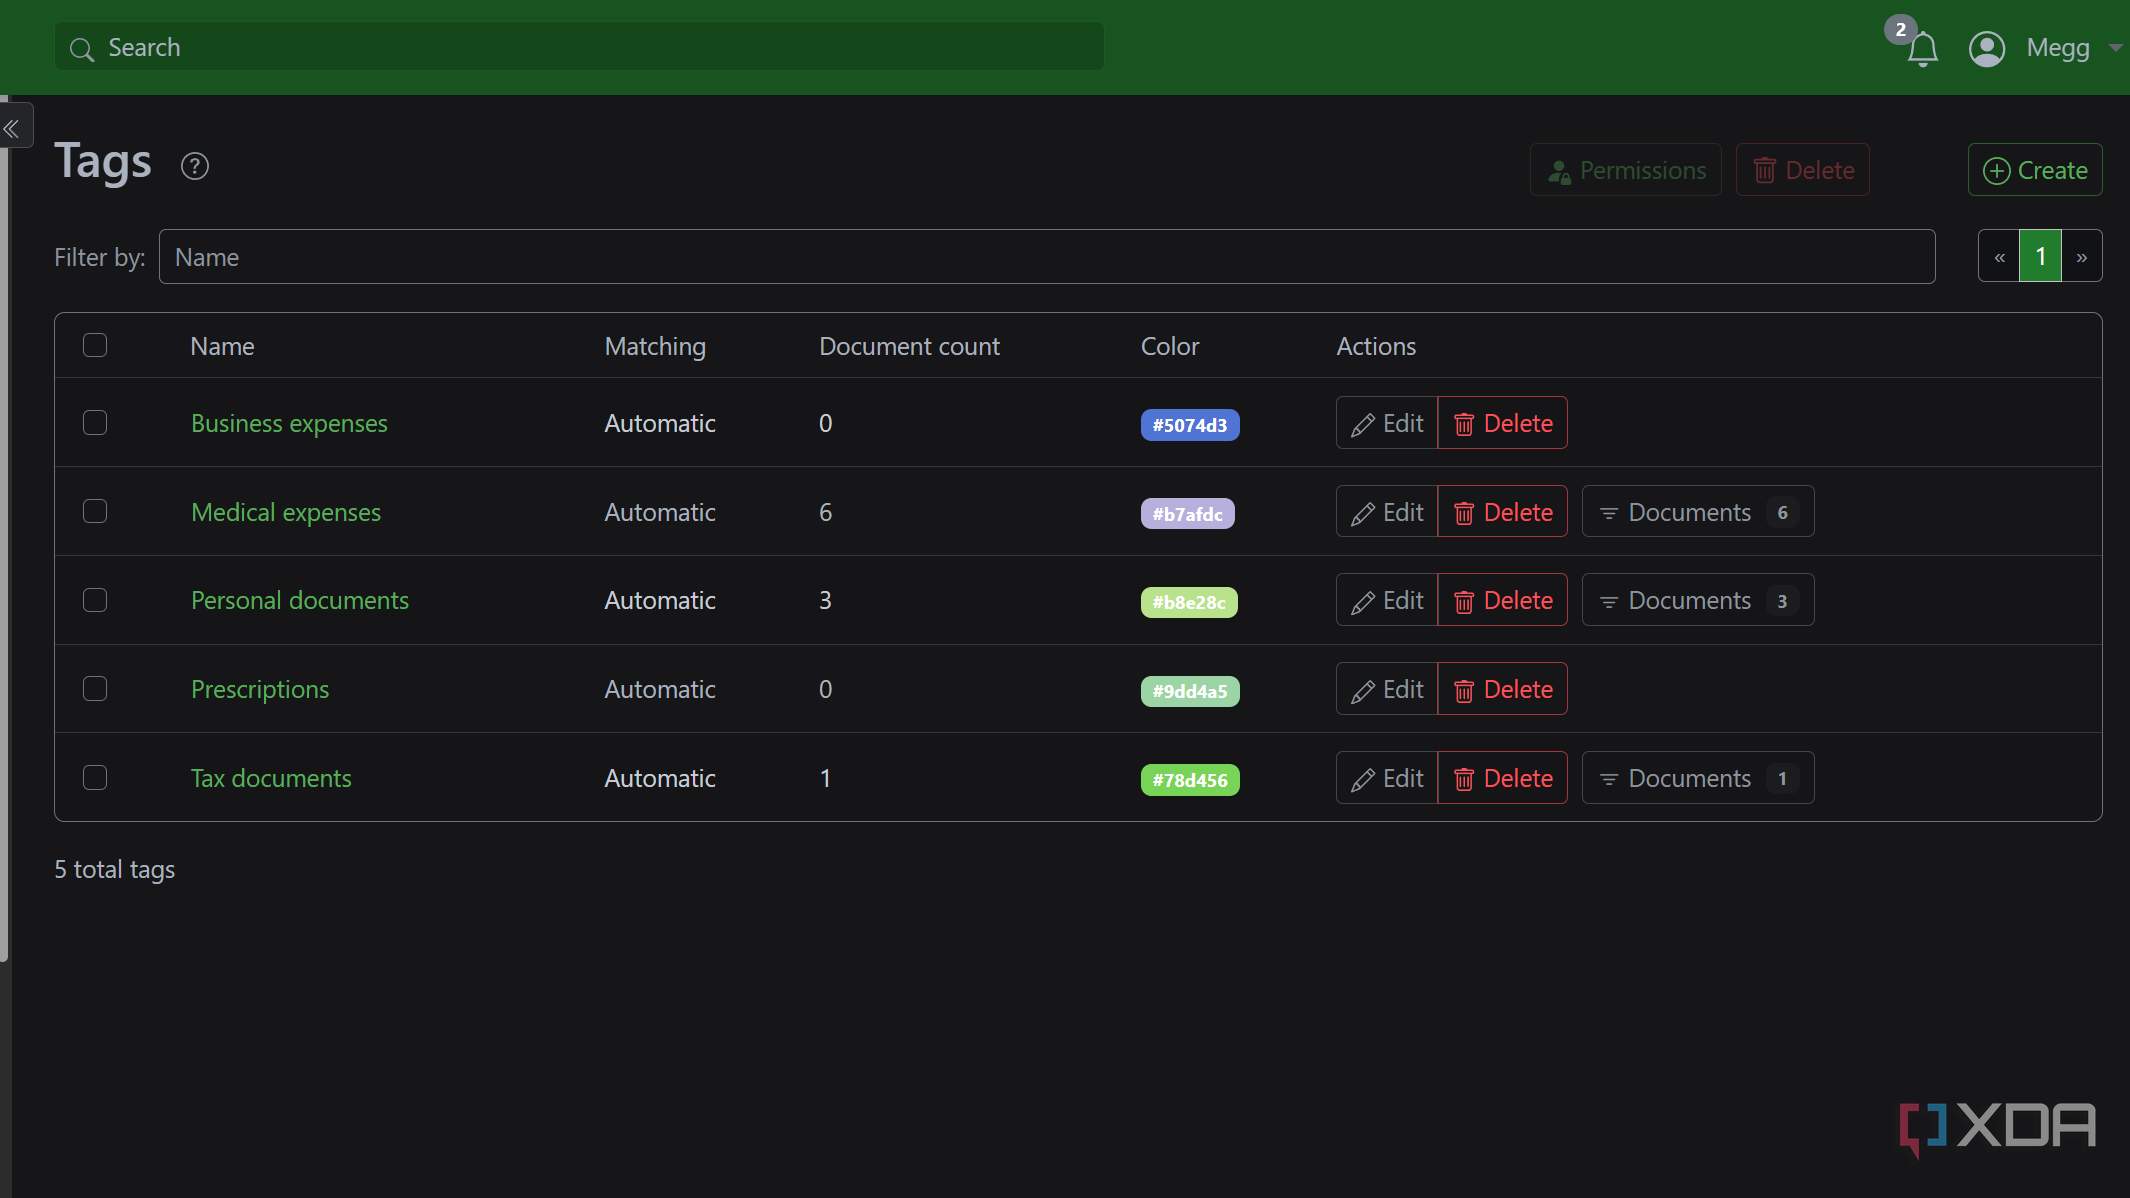Expand the Megg user dropdown arrow
The width and height of the screenshot is (2130, 1198).
(x=2115, y=48)
